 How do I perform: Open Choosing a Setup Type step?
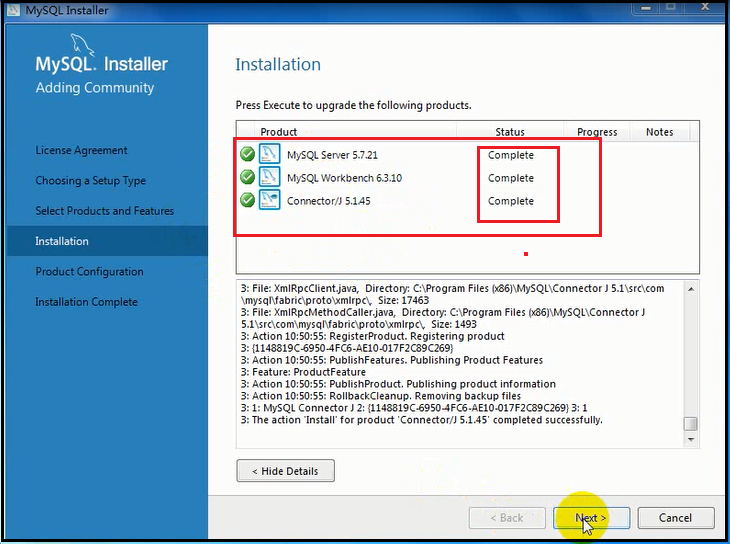[x=91, y=181]
